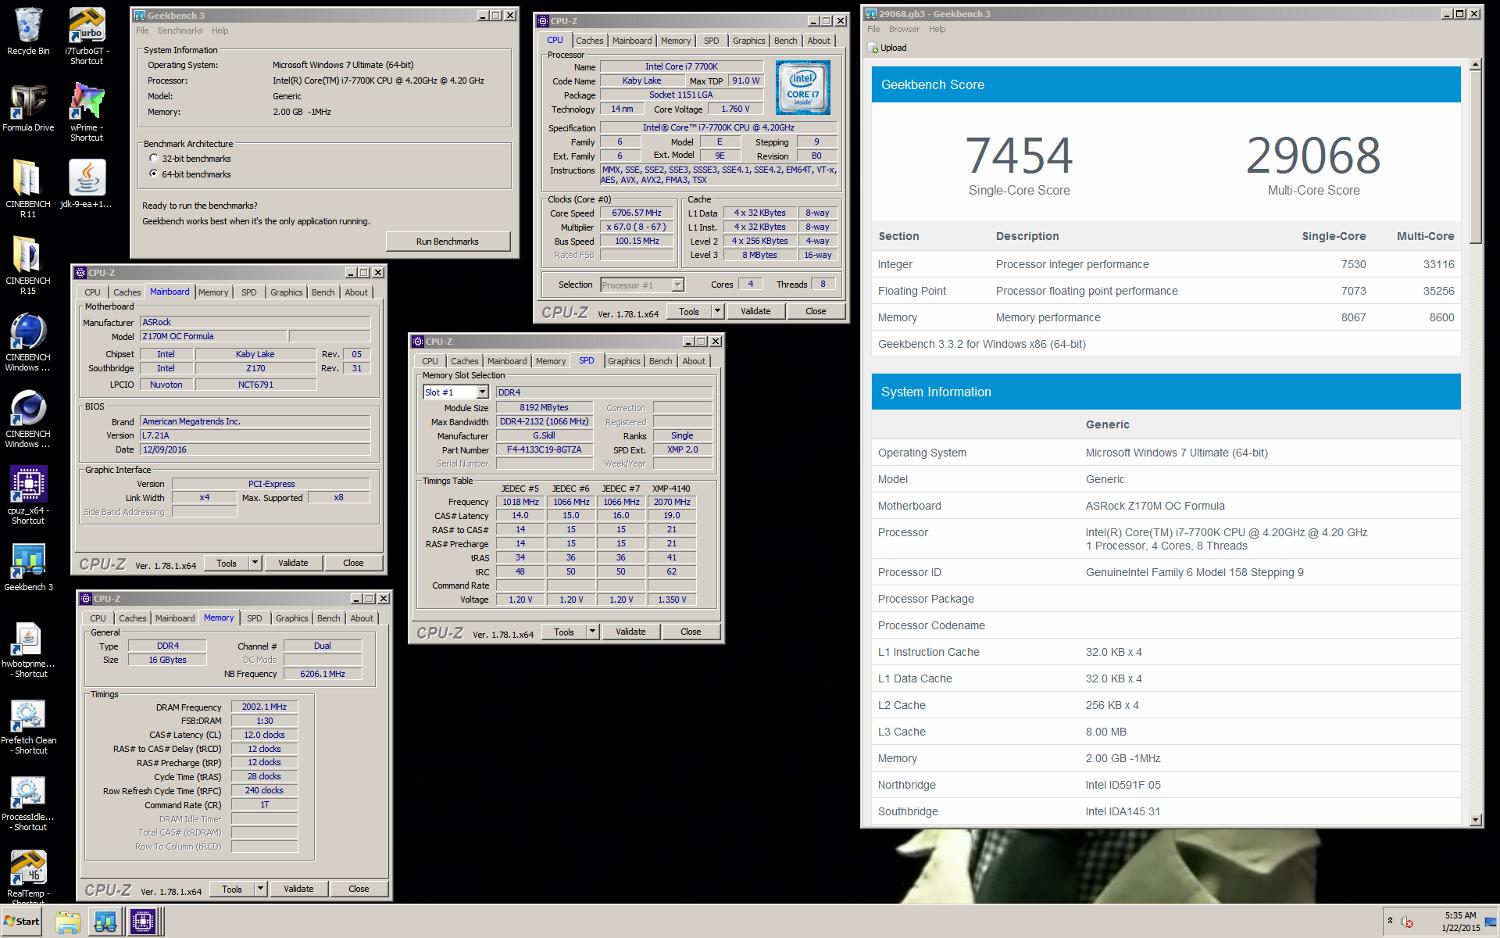Click Z170M OC Formula model field
This screenshot has width=1500, height=938.
(212, 337)
